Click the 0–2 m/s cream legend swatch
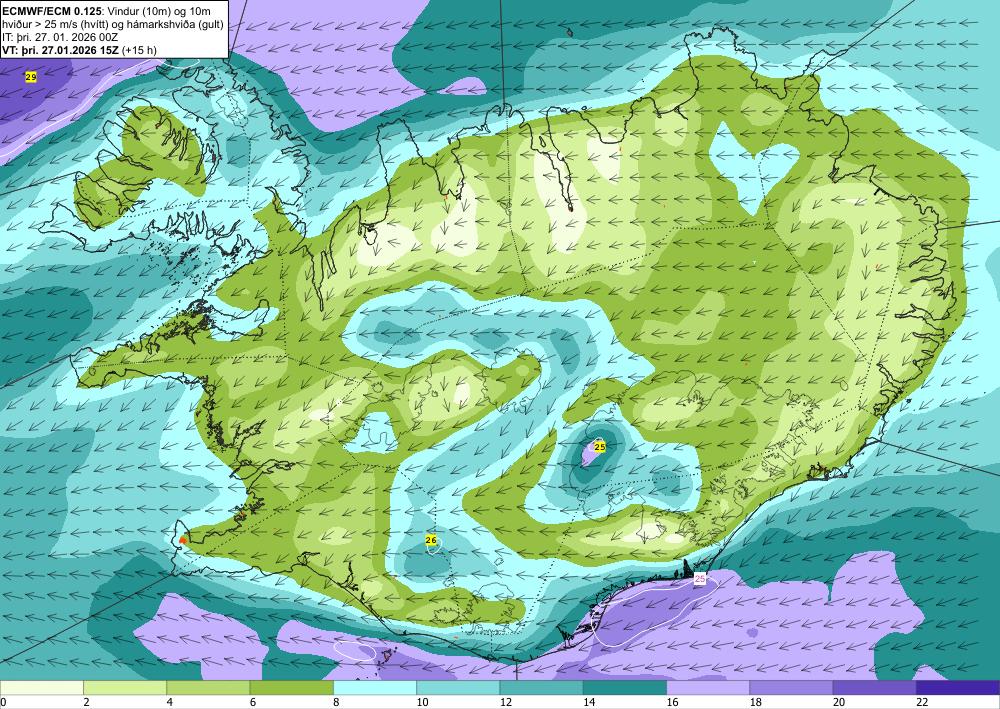 [x=41, y=688]
